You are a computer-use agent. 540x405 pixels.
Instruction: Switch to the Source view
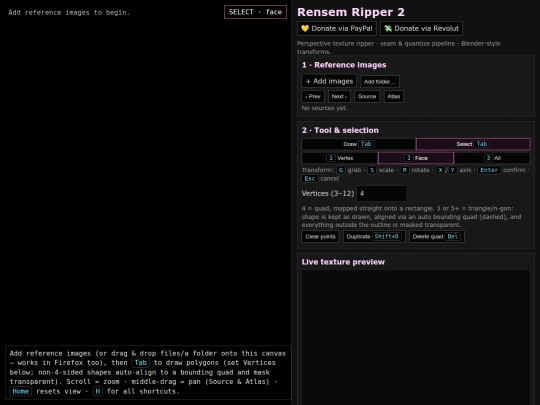[x=367, y=96]
